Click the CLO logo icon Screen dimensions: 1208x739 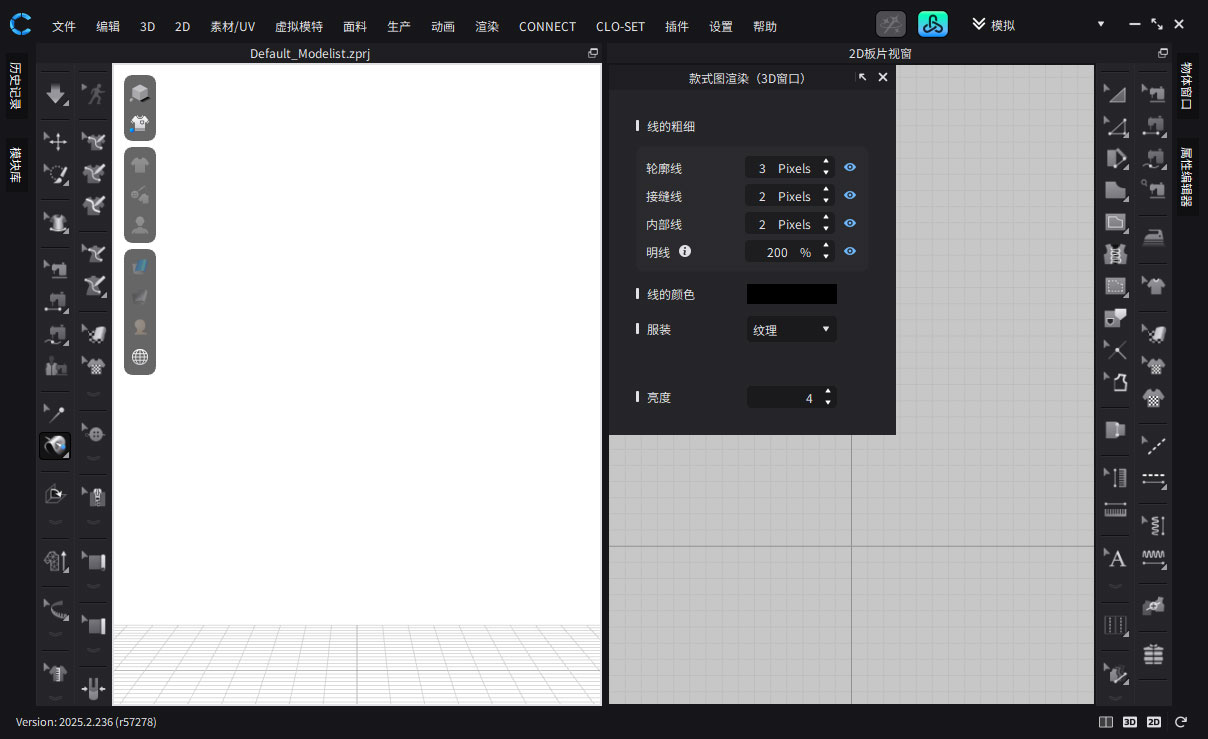[21, 24]
